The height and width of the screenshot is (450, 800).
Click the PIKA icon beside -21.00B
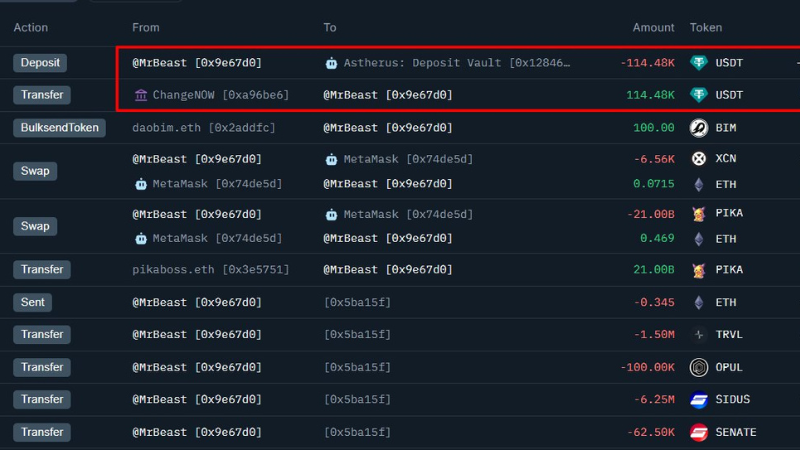pyautogui.click(x=698, y=213)
